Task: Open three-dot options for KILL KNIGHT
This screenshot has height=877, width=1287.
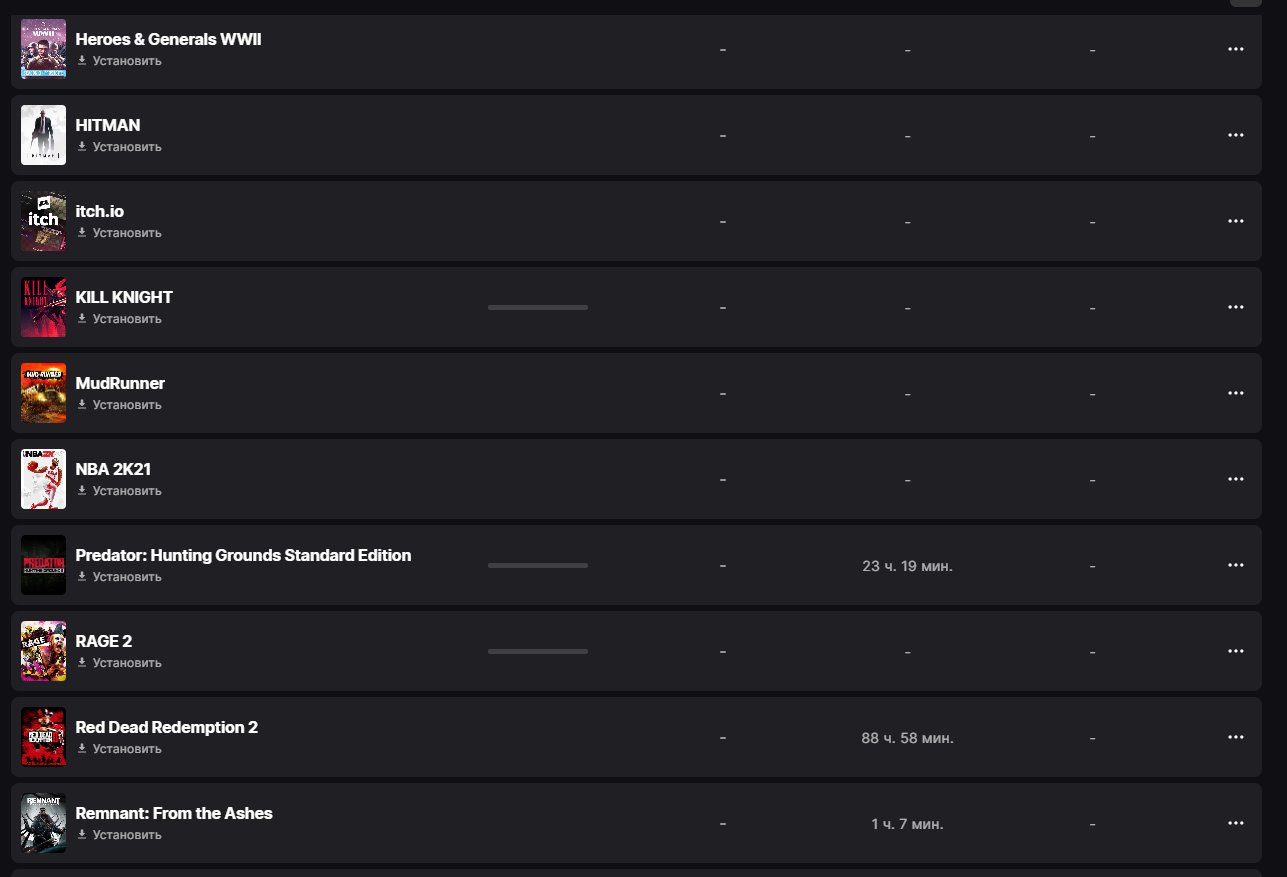Action: click(1235, 307)
